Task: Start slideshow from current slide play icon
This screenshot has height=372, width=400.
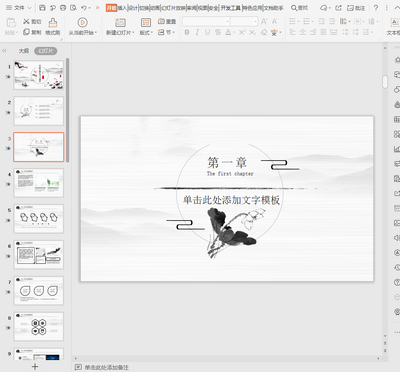Action: click(82, 22)
